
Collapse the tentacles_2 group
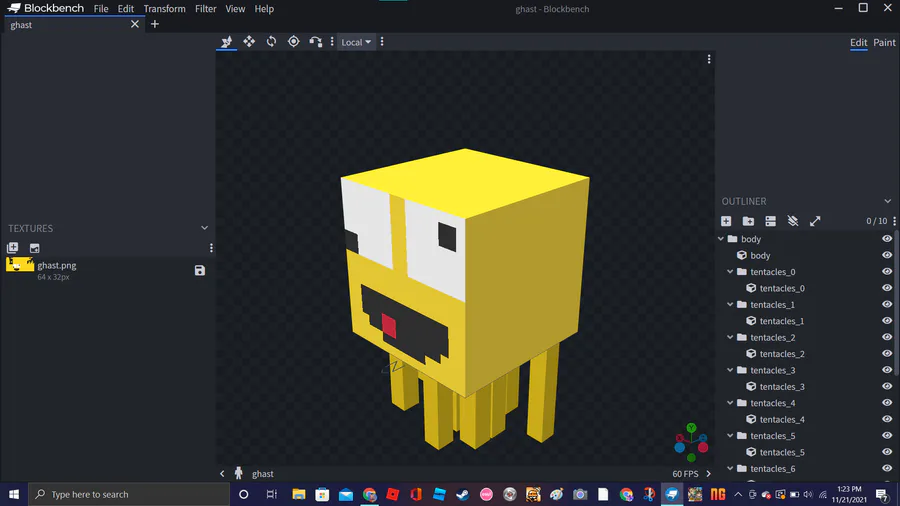pos(730,337)
